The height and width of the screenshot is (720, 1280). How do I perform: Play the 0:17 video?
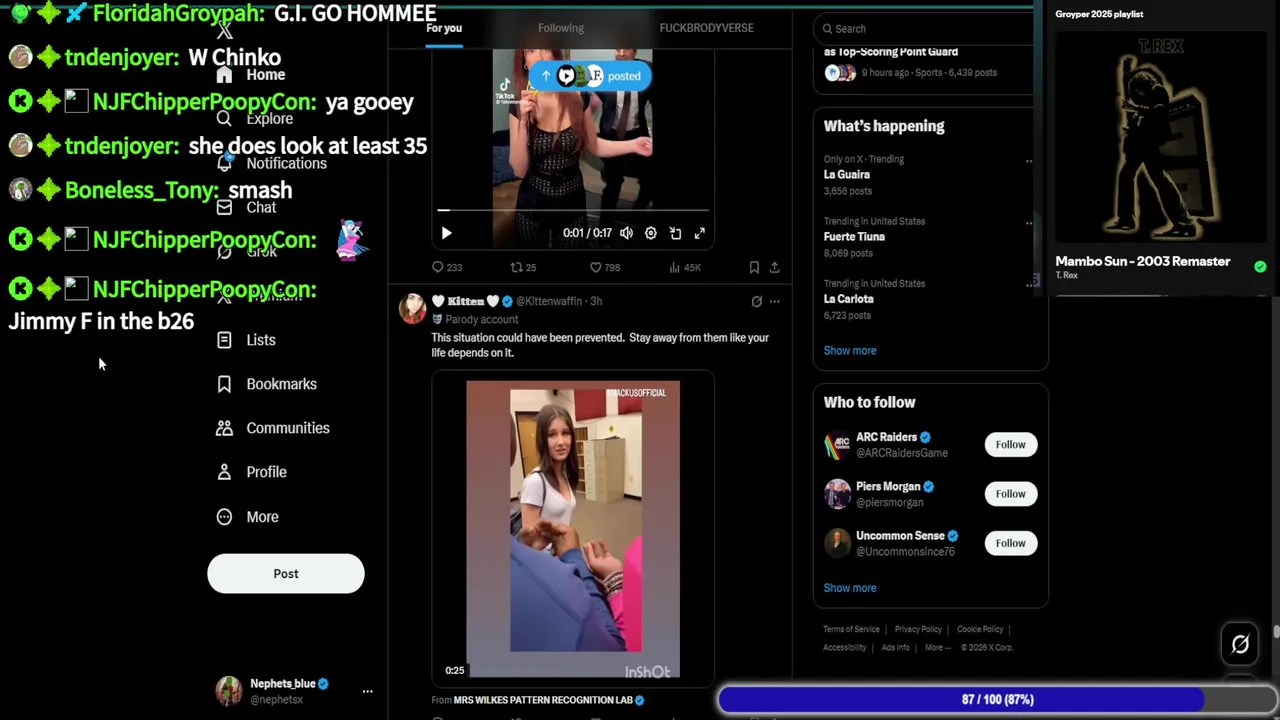pyautogui.click(x=446, y=233)
